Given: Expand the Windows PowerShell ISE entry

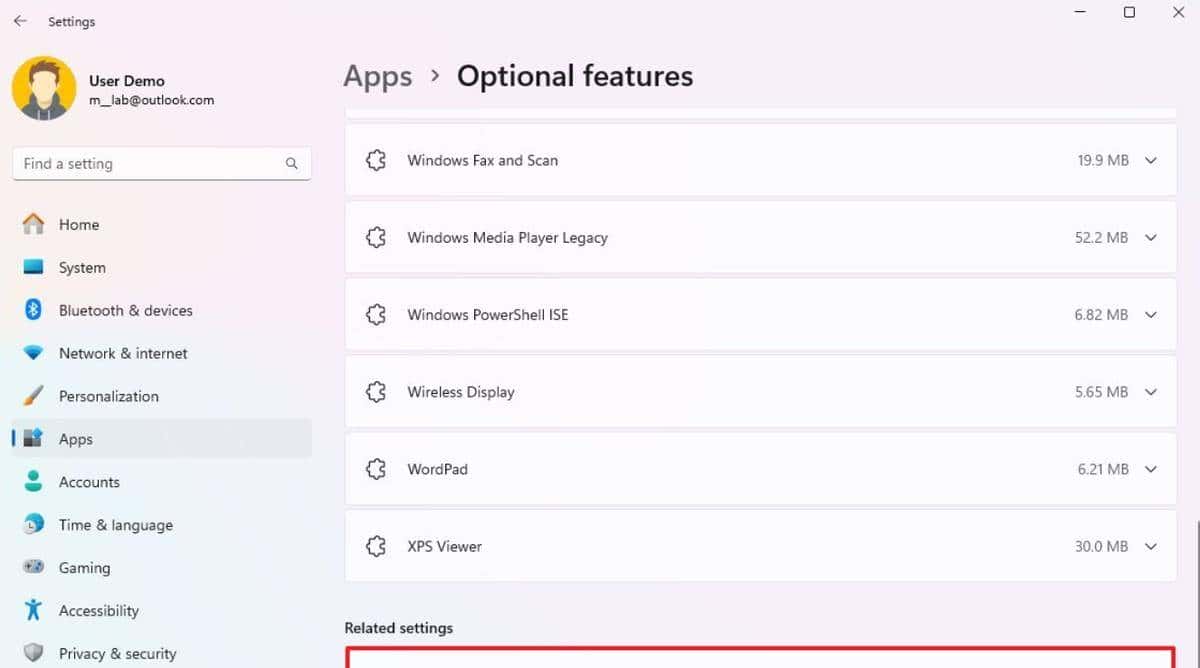Looking at the screenshot, I should [1150, 314].
